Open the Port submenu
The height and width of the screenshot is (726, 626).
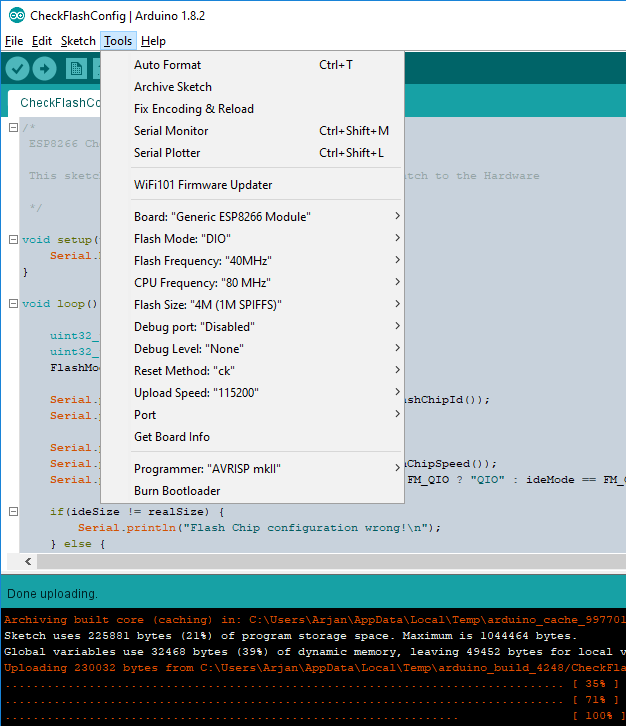pos(252,414)
